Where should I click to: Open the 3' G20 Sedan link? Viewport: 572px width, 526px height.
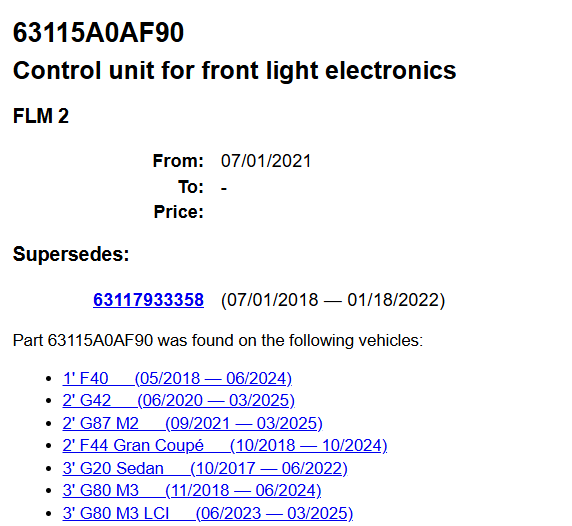tap(205, 468)
